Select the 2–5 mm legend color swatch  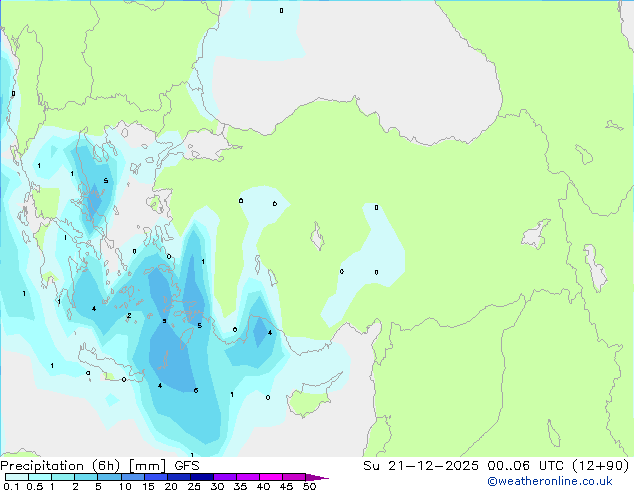pyautogui.click(x=86, y=477)
